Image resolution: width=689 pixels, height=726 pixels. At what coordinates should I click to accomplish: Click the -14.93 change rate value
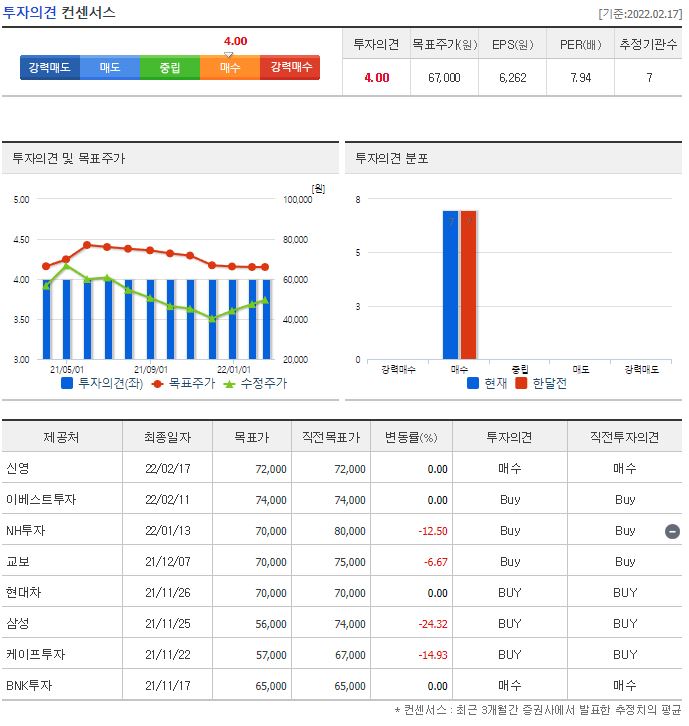pyautogui.click(x=433, y=655)
